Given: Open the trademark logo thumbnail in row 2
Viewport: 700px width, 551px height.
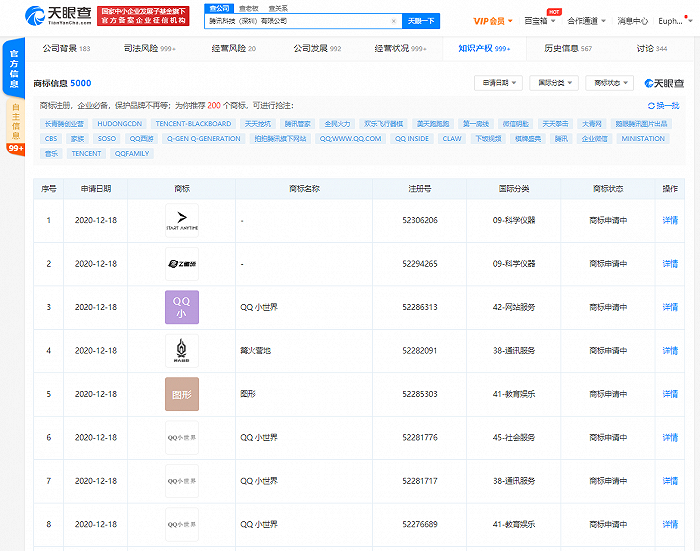Looking at the screenshot, I should click(182, 264).
